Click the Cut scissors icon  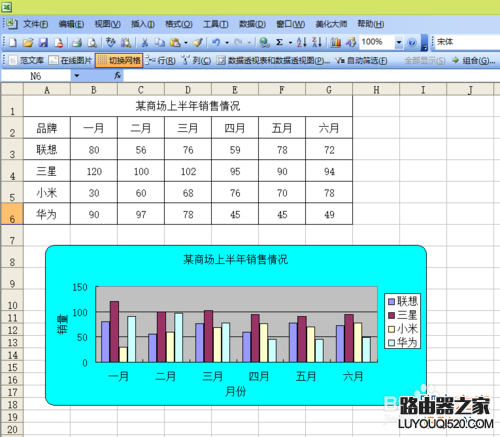(x=145, y=42)
